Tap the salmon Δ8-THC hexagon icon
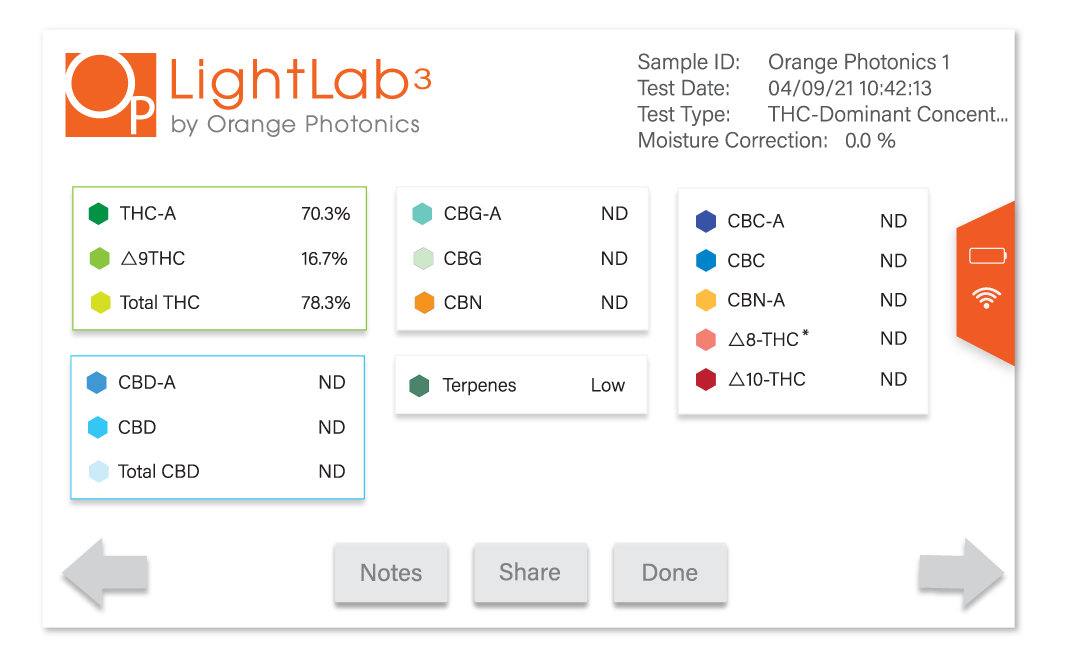1065x667 pixels. pos(706,339)
